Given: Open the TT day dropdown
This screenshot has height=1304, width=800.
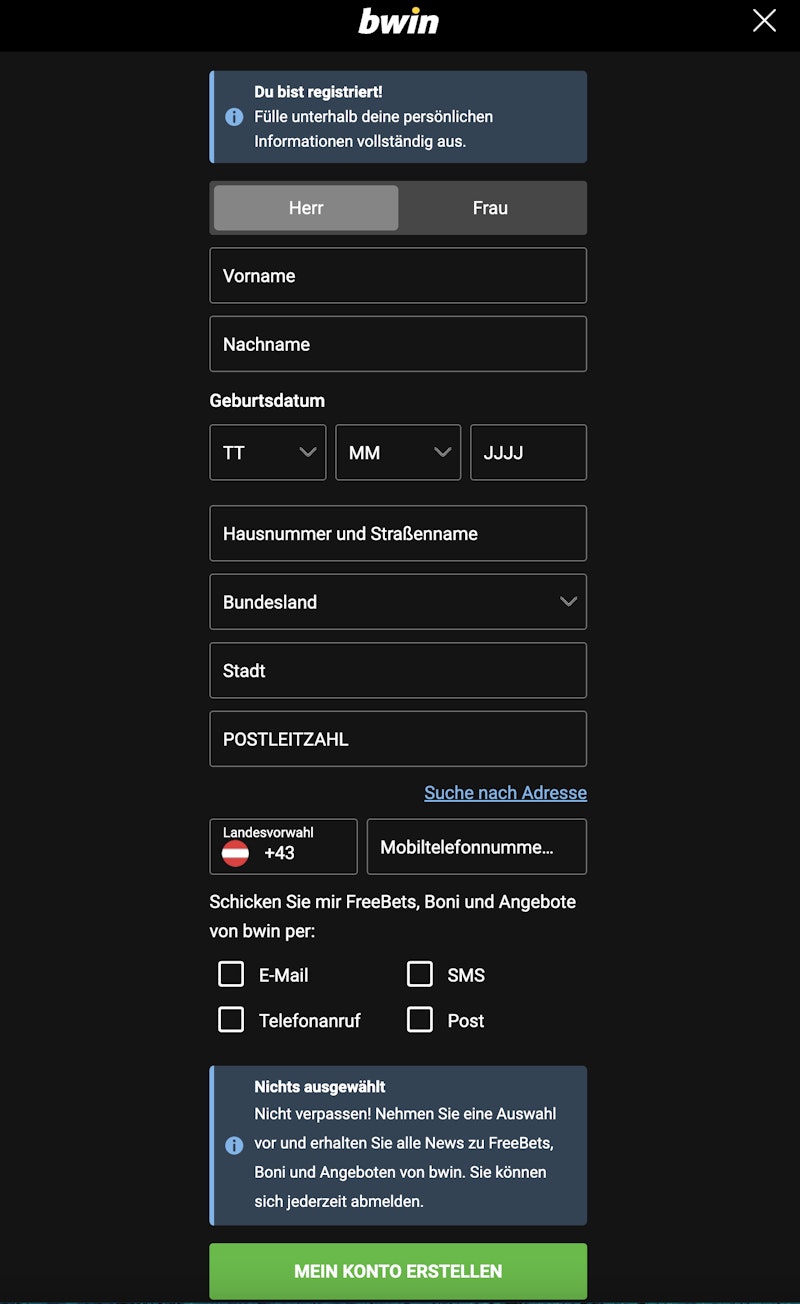Looking at the screenshot, I should click(x=268, y=453).
